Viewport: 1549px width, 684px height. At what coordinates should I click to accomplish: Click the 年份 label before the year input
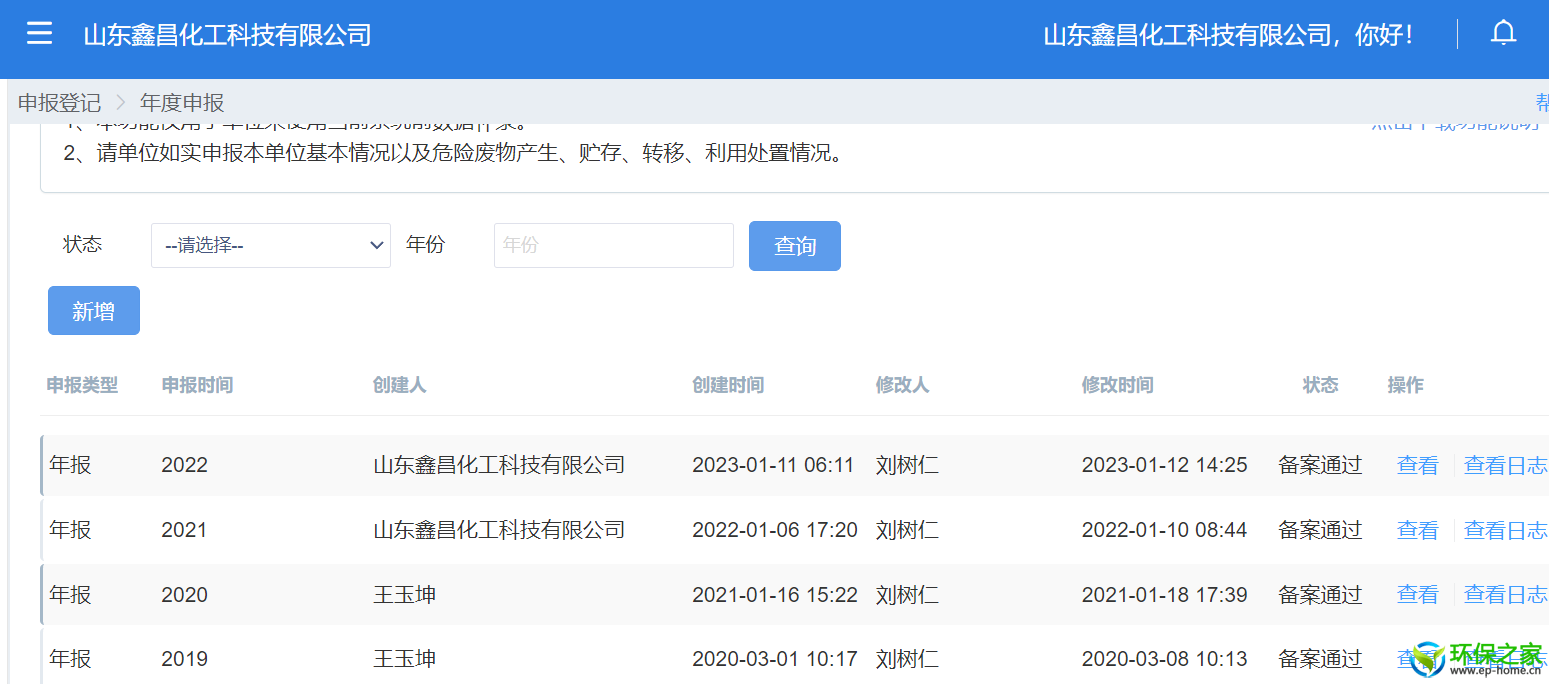pos(425,244)
